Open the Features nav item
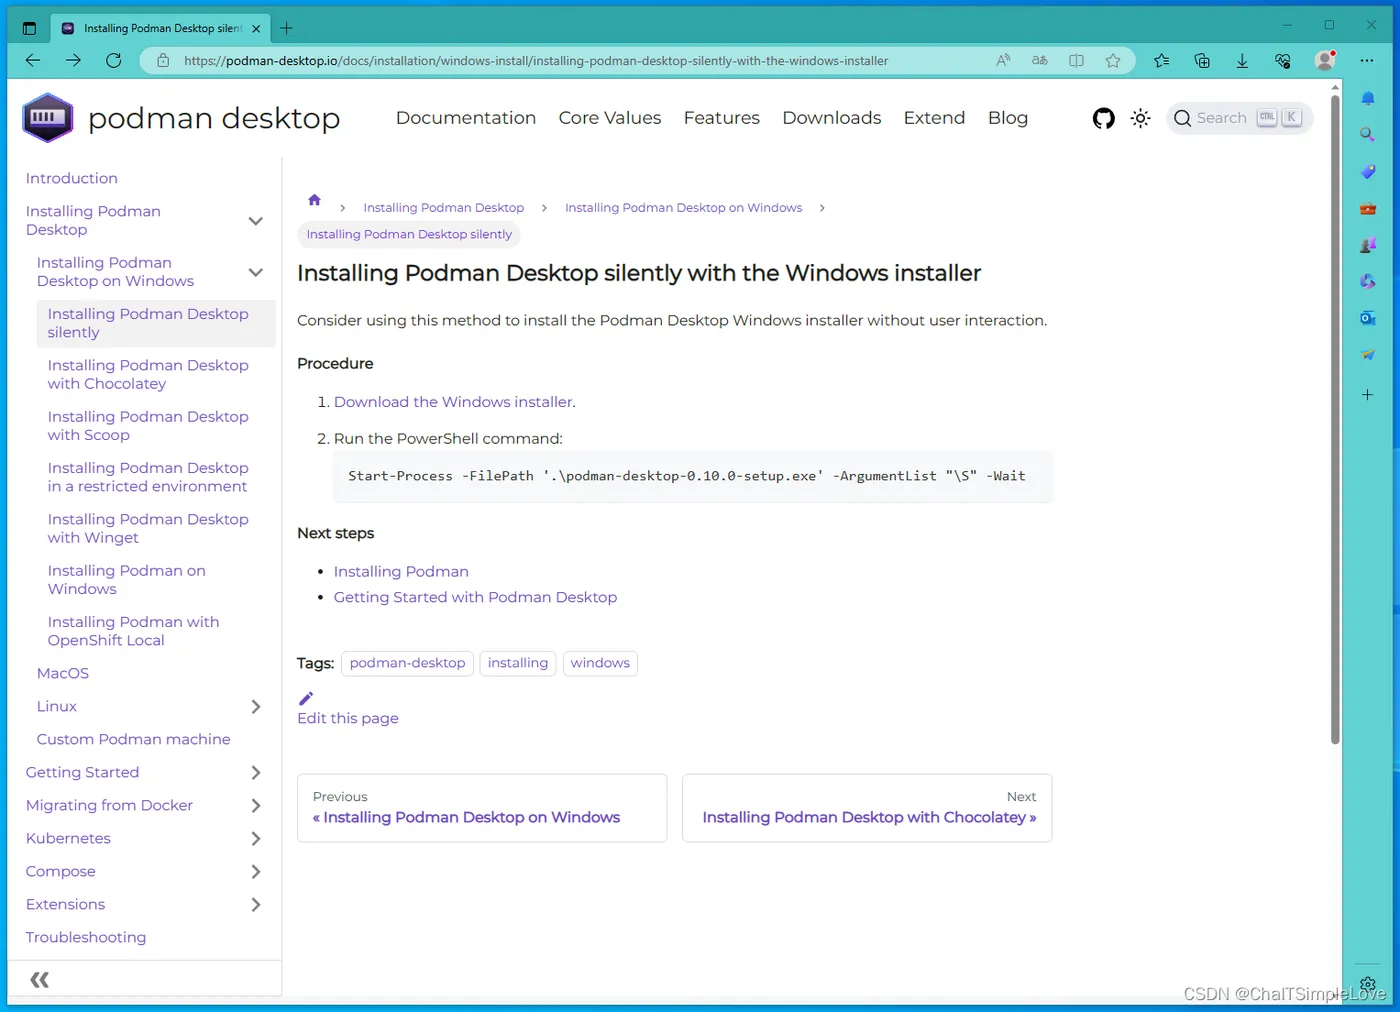 722,118
